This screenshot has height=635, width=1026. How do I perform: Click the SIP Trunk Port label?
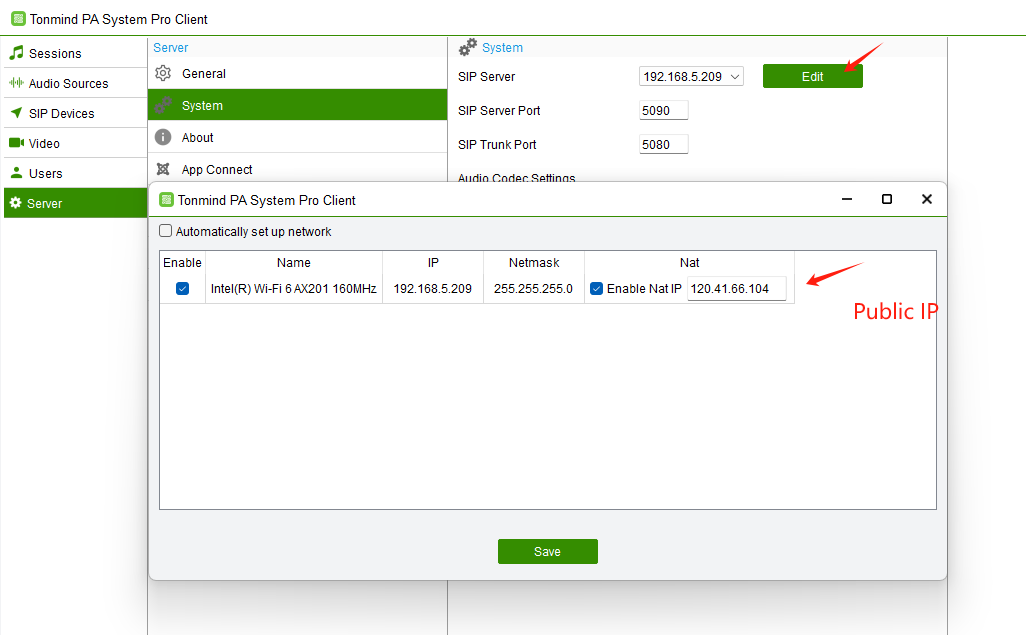(x=497, y=145)
